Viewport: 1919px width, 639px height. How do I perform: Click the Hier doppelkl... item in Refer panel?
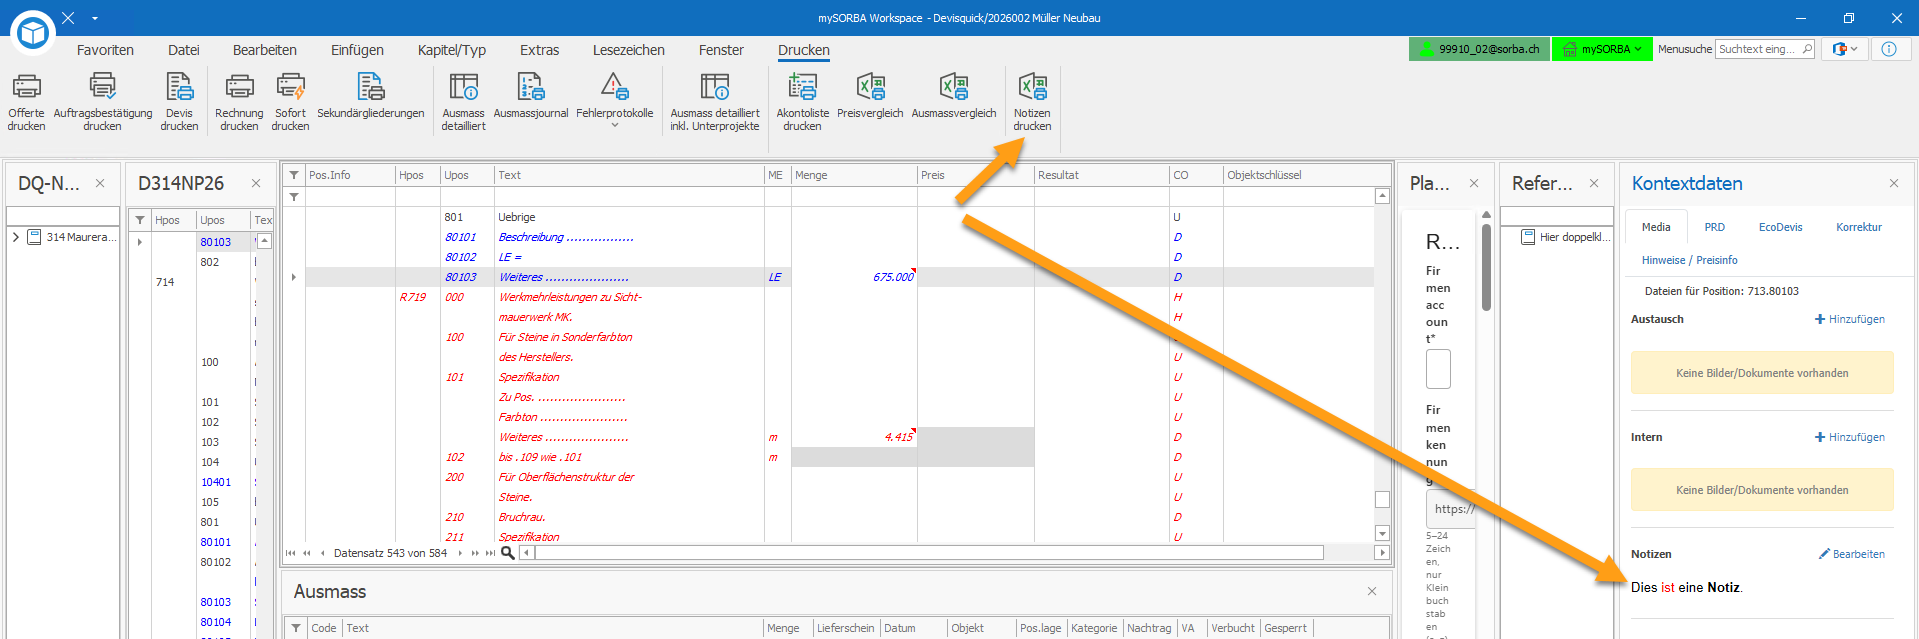pos(1566,237)
